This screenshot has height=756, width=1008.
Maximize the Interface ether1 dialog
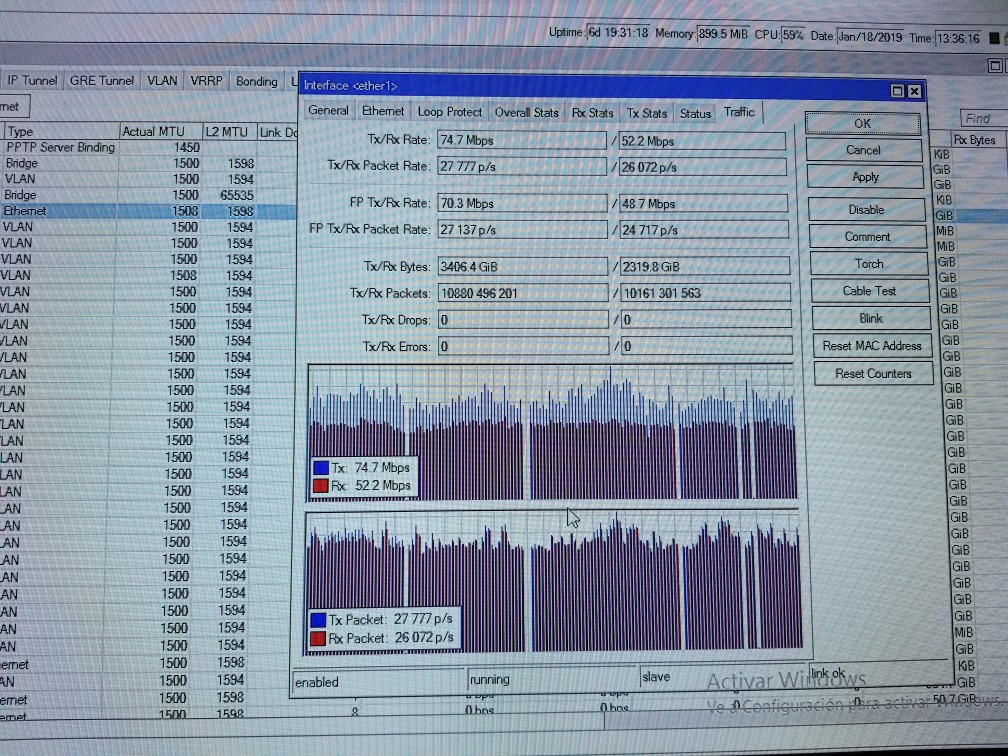(x=897, y=91)
